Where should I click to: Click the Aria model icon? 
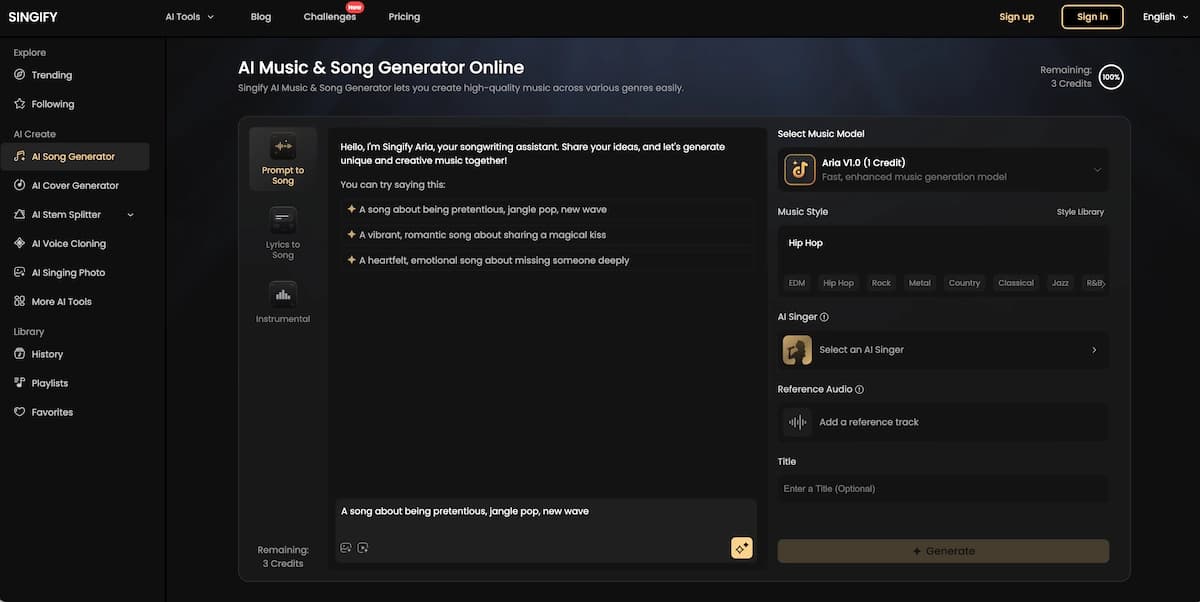click(x=799, y=170)
